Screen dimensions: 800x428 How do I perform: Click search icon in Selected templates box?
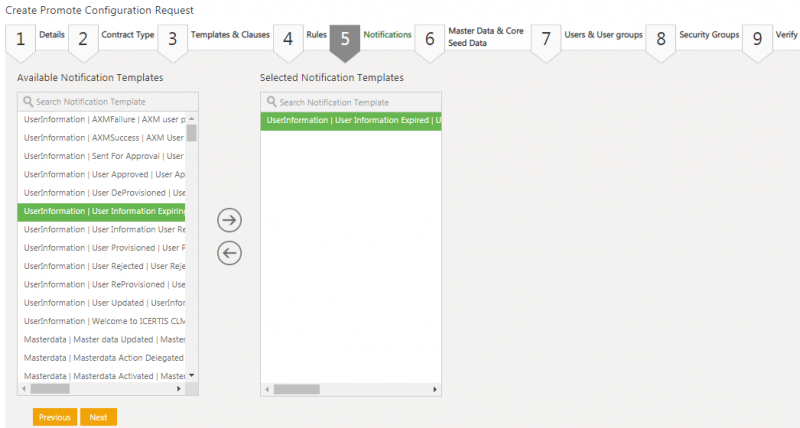[x=271, y=102]
